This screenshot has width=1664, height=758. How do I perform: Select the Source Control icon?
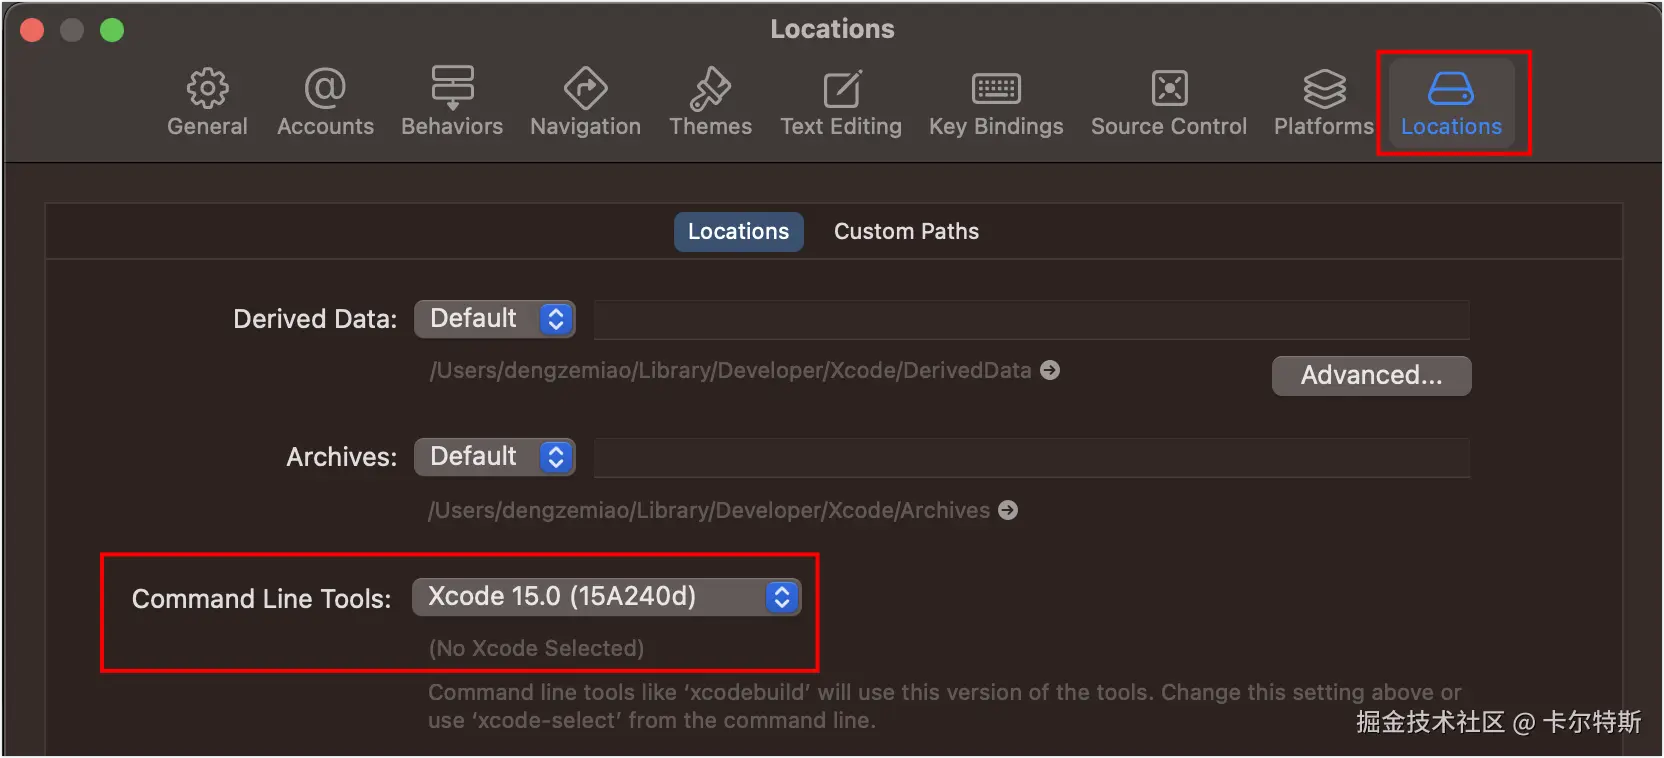(x=1169, y=90)
